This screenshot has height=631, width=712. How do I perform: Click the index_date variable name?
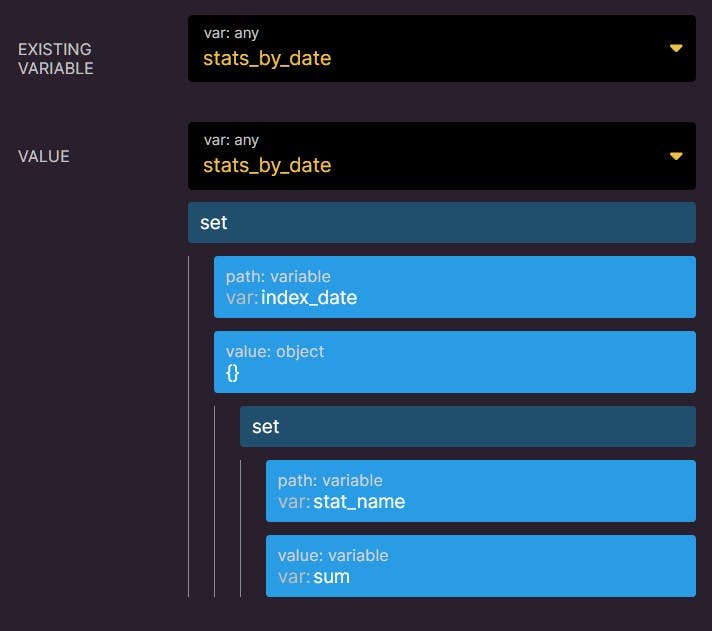[x=309, y=298]
